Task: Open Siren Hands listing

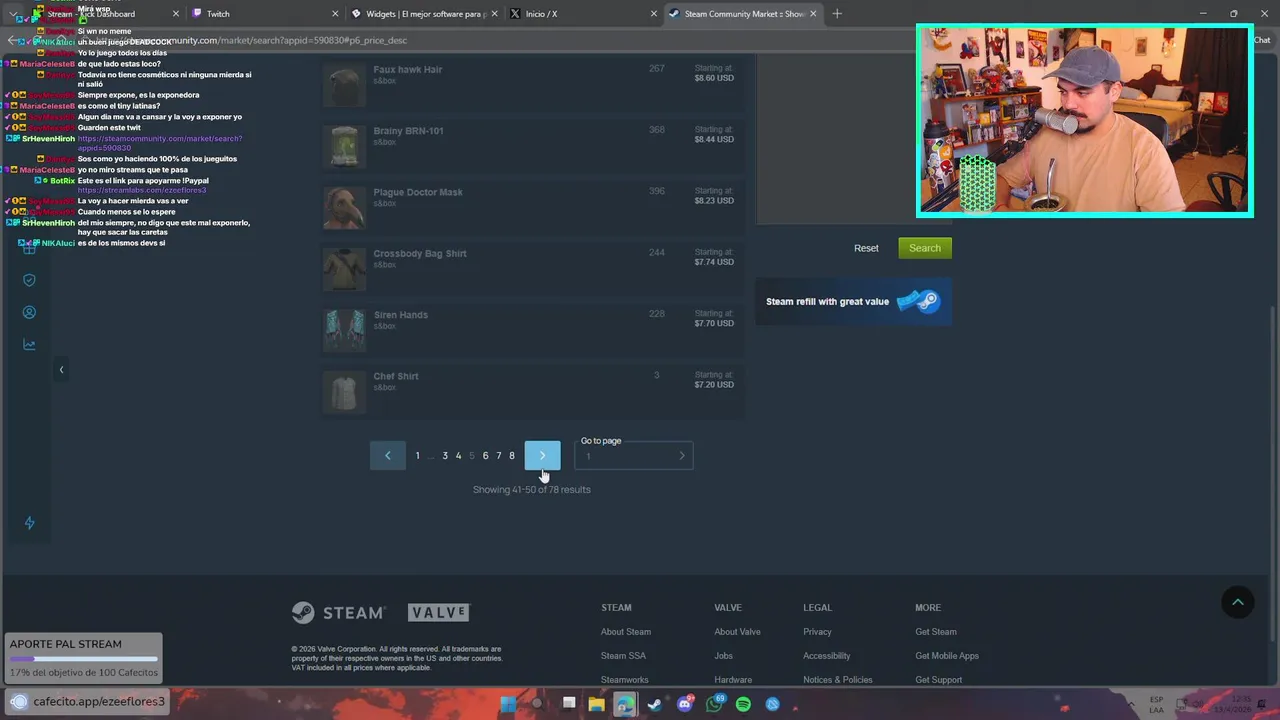Action: click(x=533, y=329)
